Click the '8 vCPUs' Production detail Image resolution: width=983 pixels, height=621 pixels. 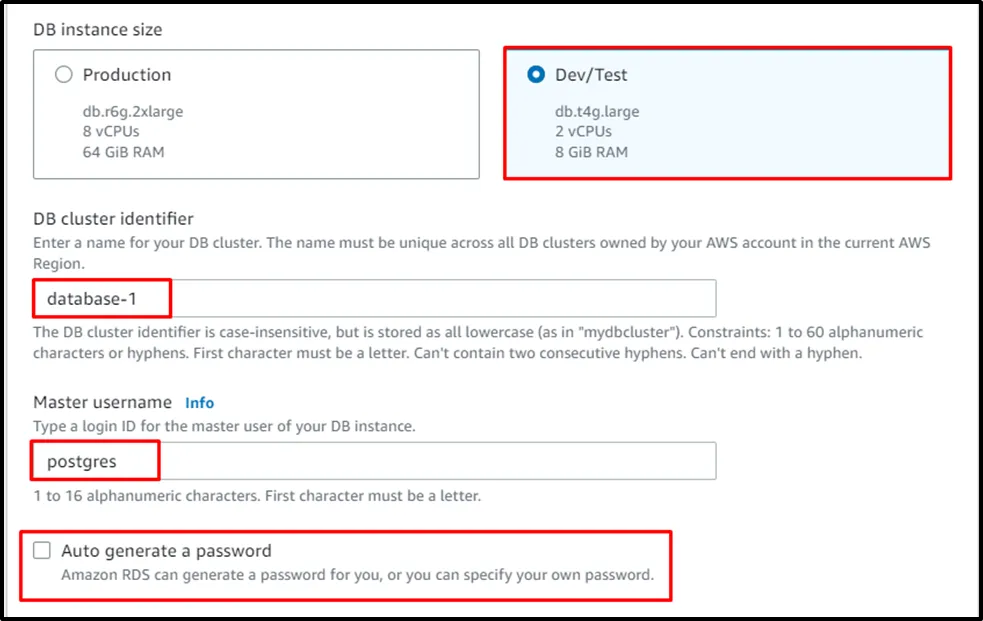[x=111, y=131]
